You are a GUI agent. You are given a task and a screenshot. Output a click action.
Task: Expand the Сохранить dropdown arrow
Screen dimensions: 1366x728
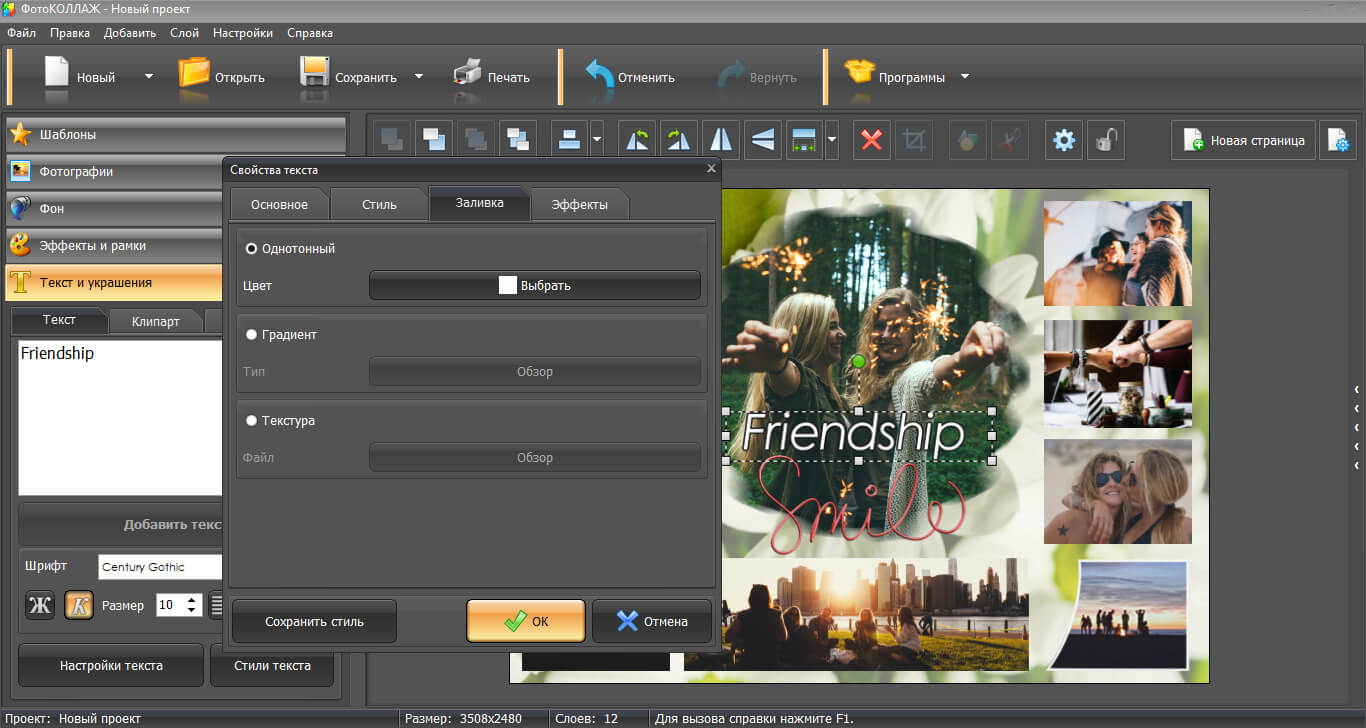point(418,76)
